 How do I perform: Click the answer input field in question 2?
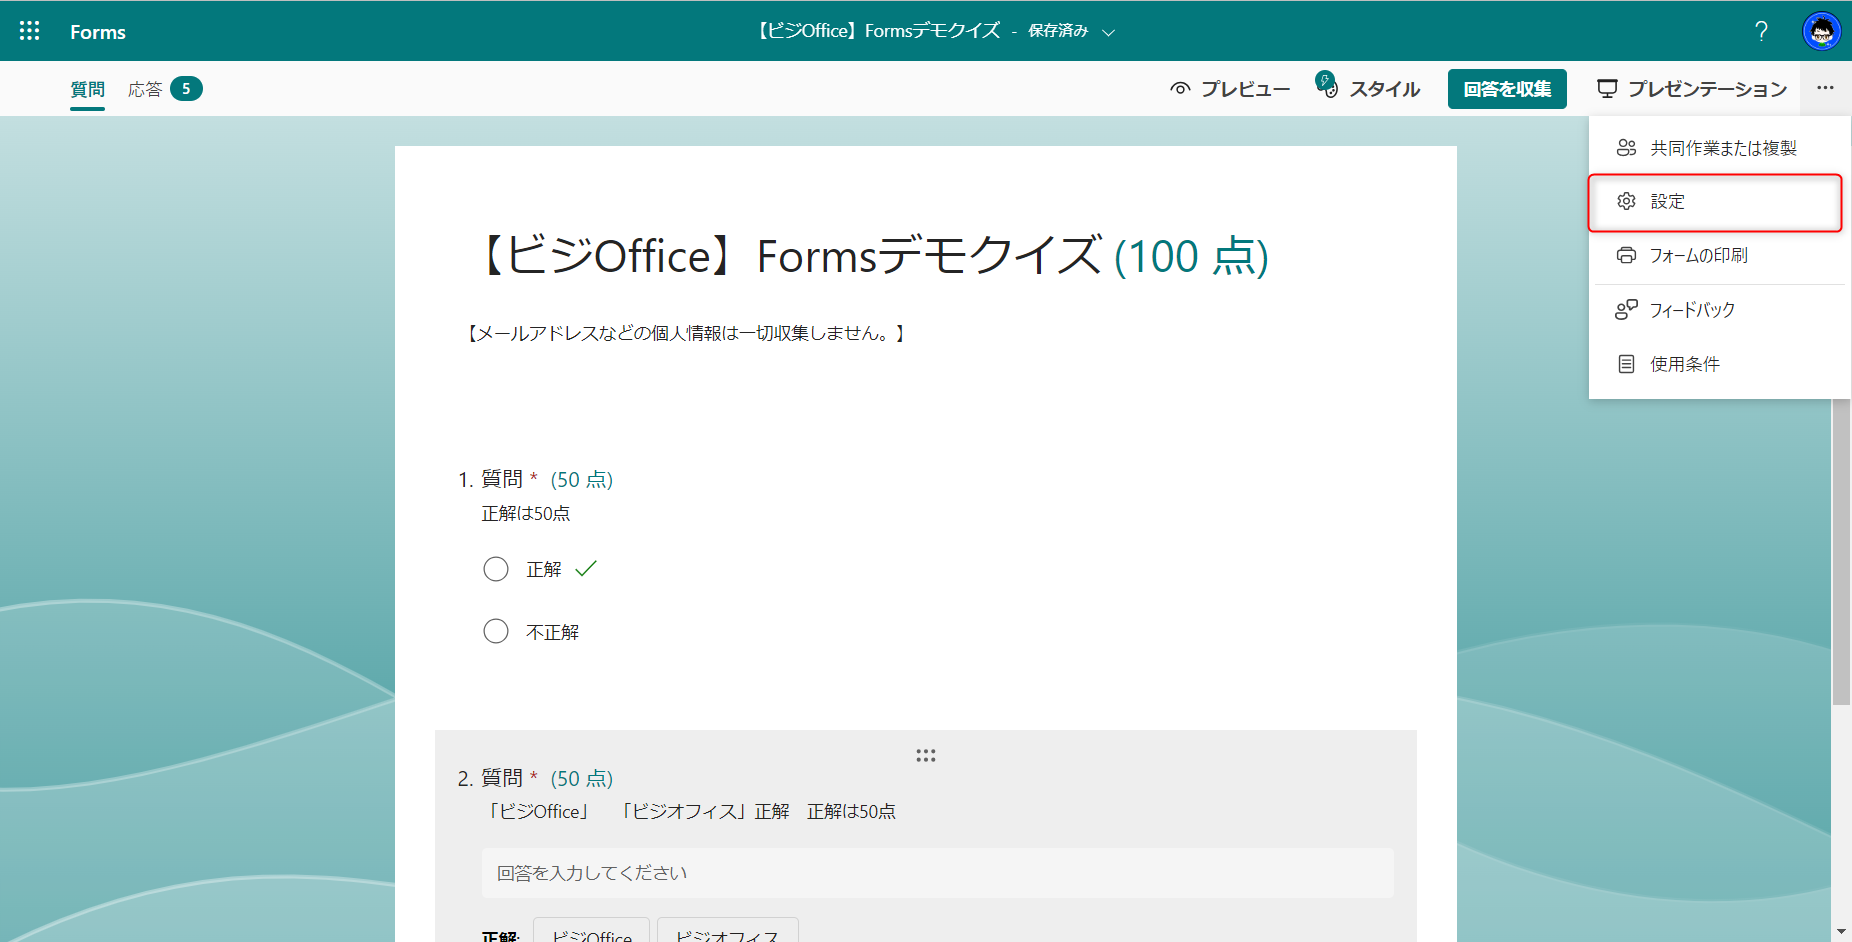(937, 873)
